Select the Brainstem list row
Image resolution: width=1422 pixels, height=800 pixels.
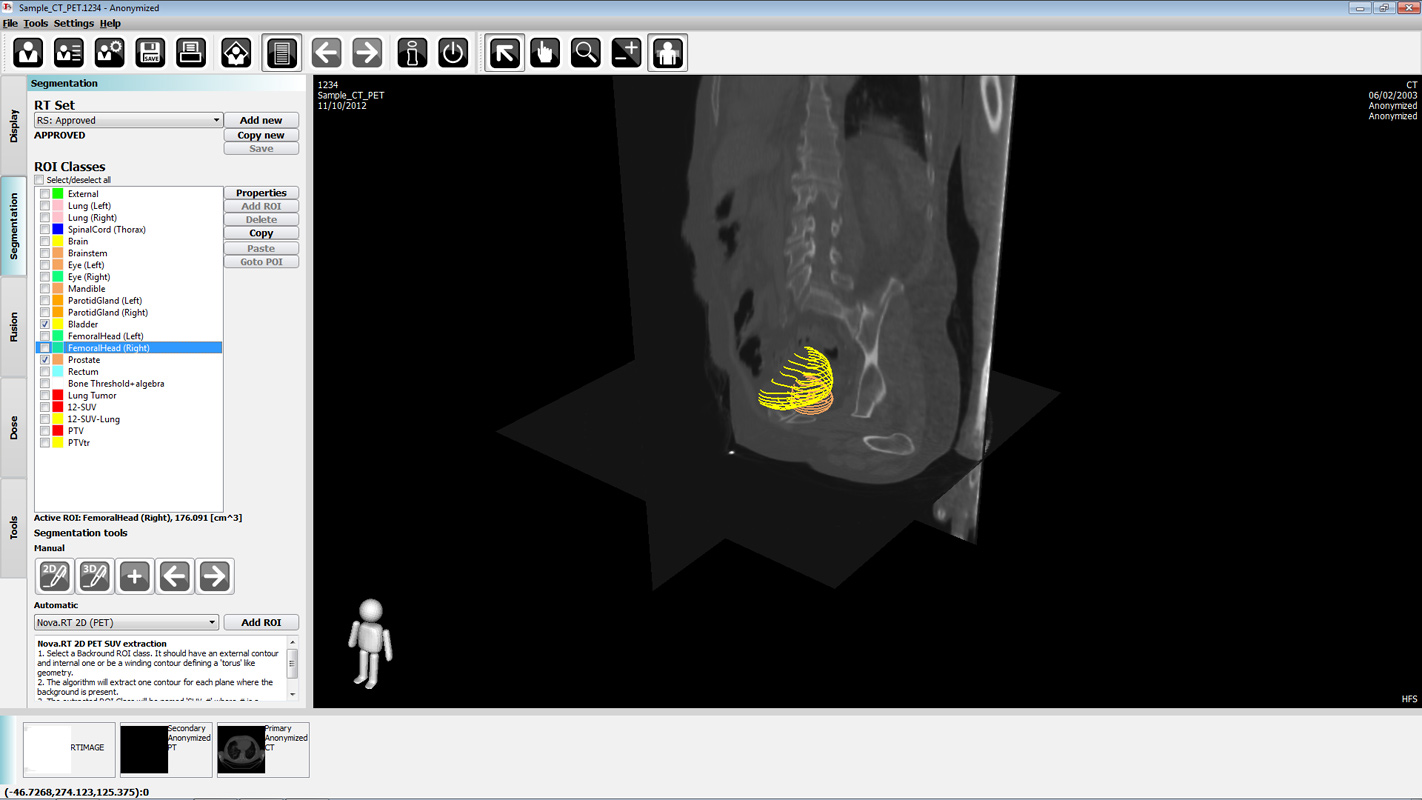point(129,253)
